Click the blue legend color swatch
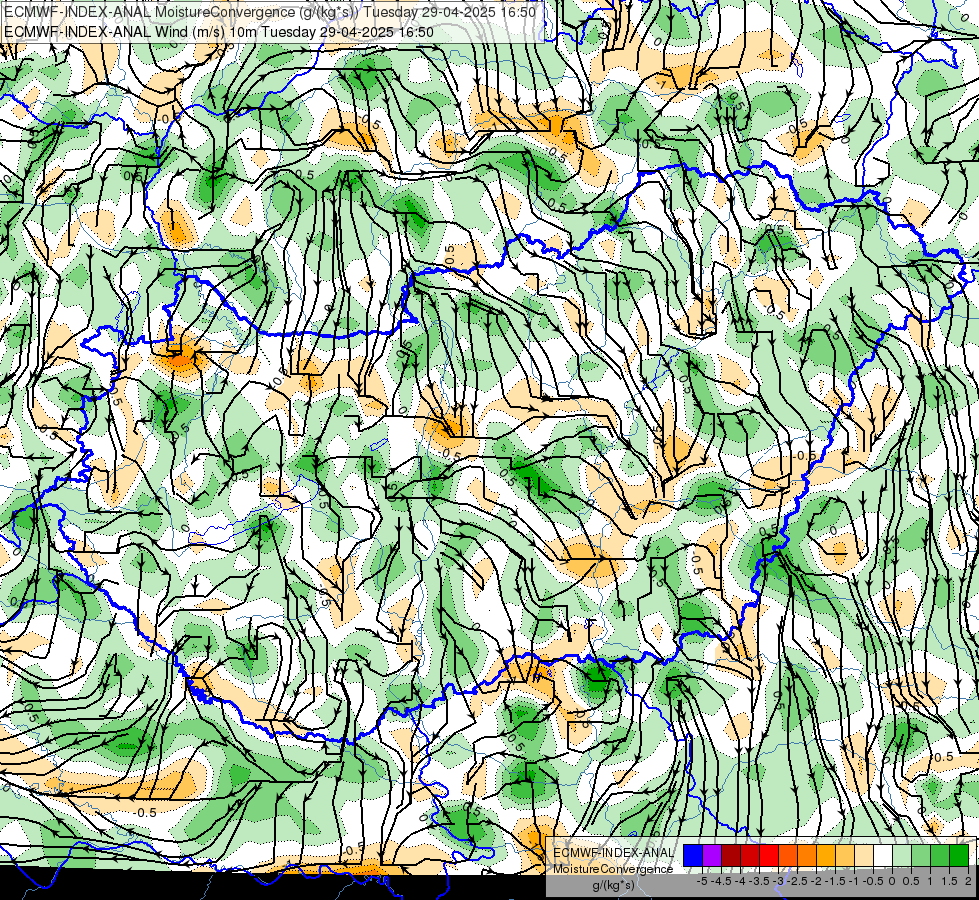This screenshot has height=900, width=979. click(x=693, y=855)
